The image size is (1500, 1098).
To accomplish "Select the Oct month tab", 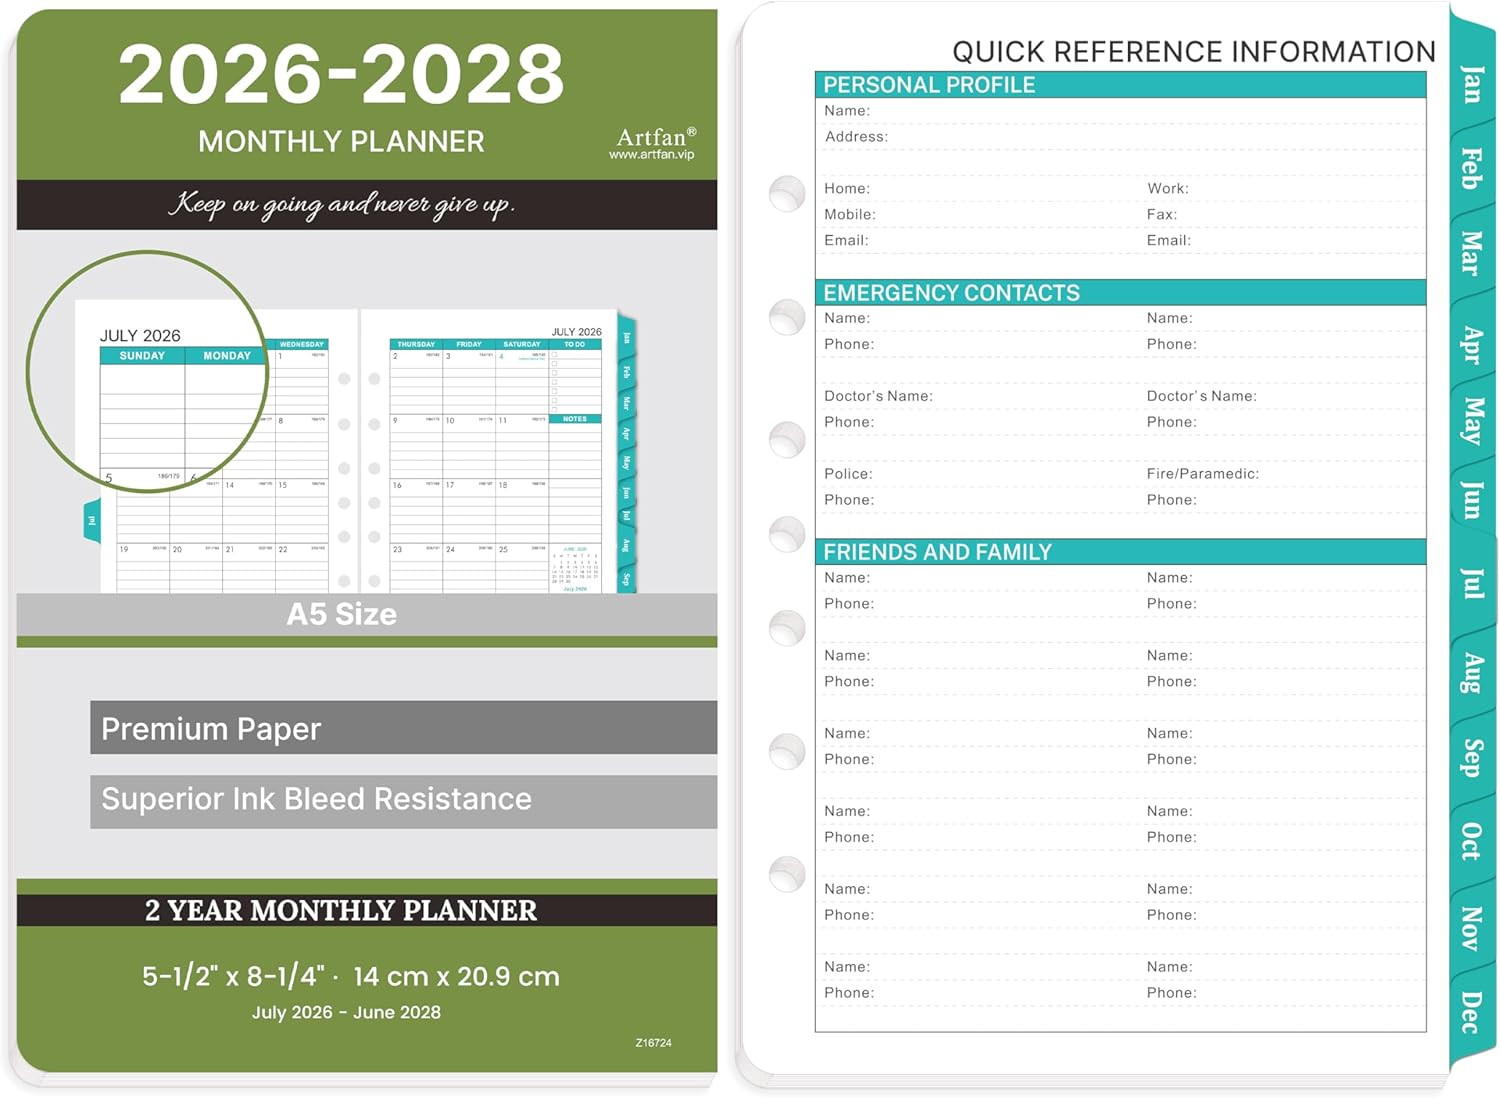I will coord(1472,841).
